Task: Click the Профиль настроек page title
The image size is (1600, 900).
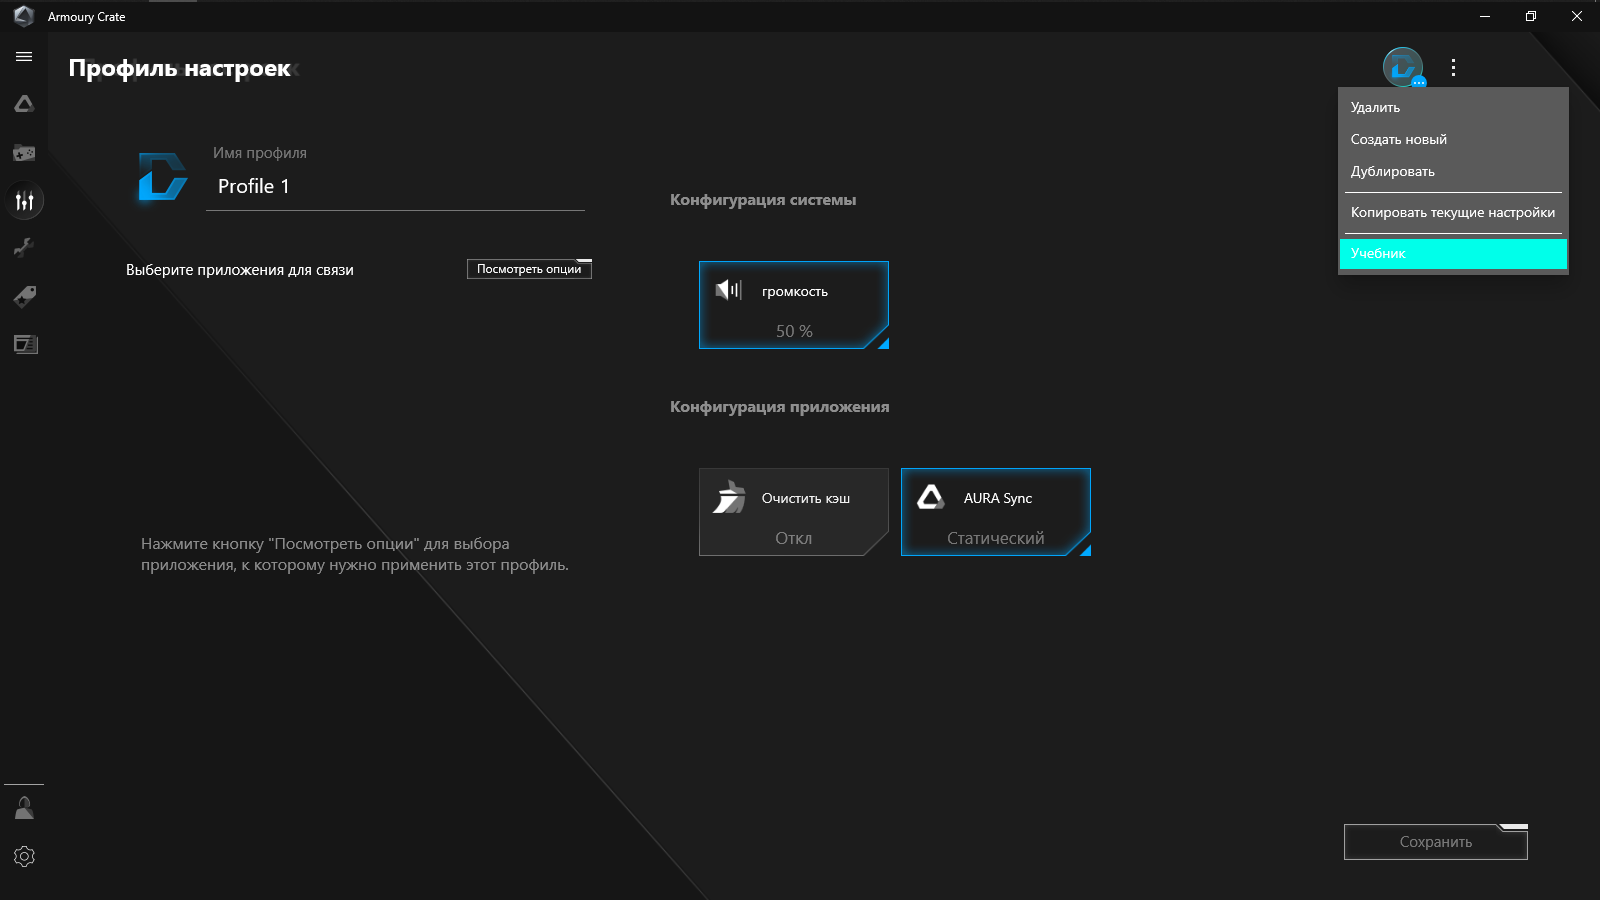Action: 180,68
